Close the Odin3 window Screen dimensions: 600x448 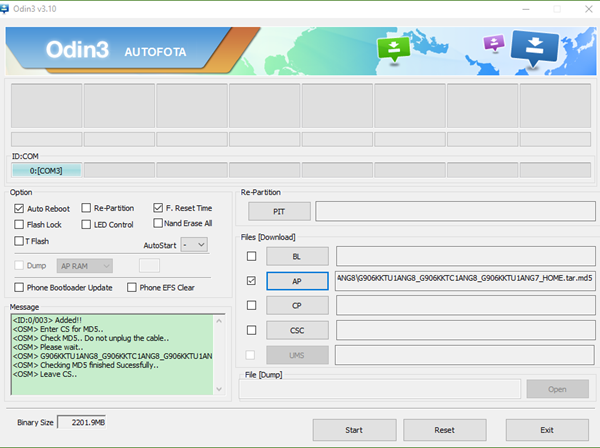589,9
